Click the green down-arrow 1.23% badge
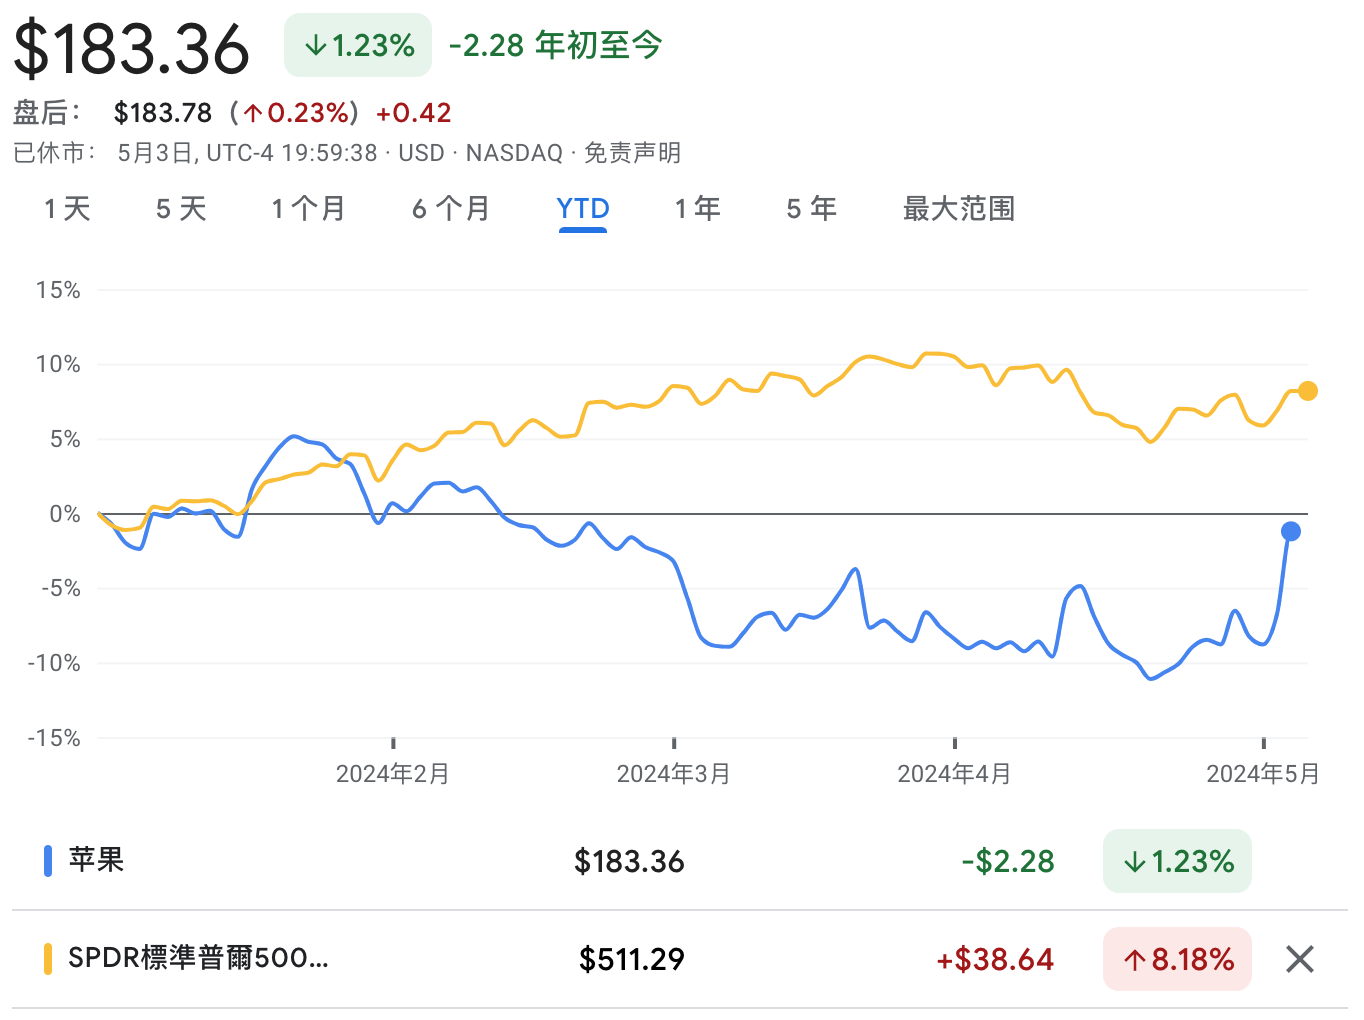This screenshot has width=1364, height=1020. point(357,45)
